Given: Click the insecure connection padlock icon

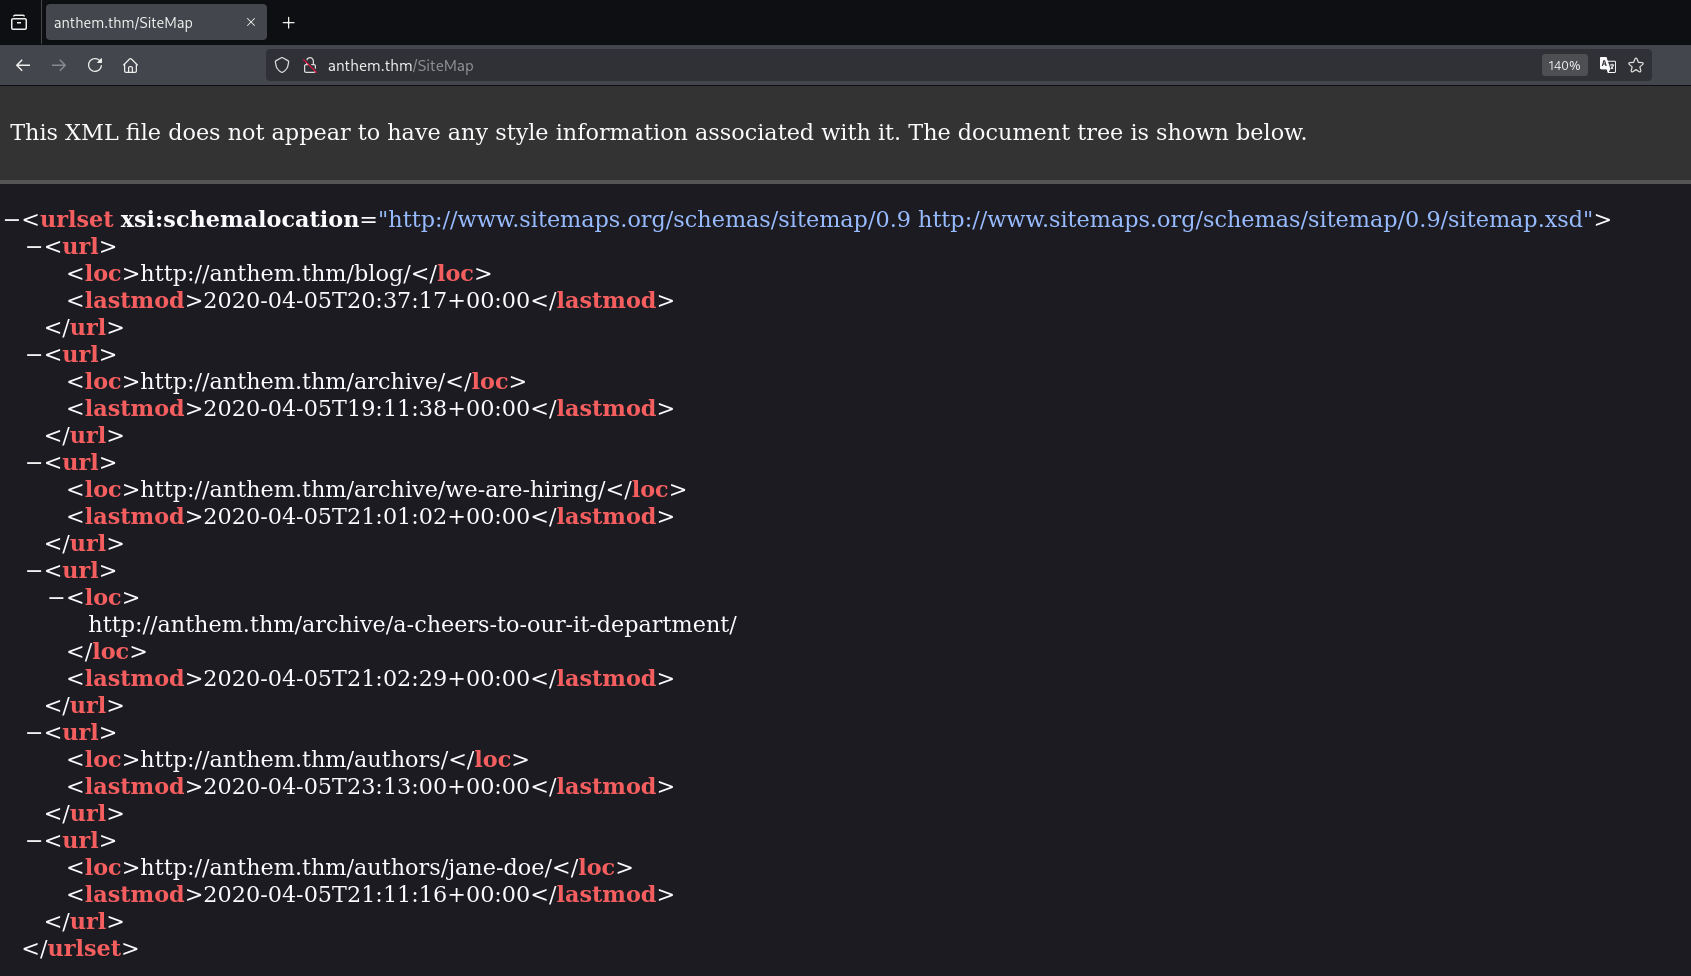Looking at the screenshot, I should (x=310, y=65).
